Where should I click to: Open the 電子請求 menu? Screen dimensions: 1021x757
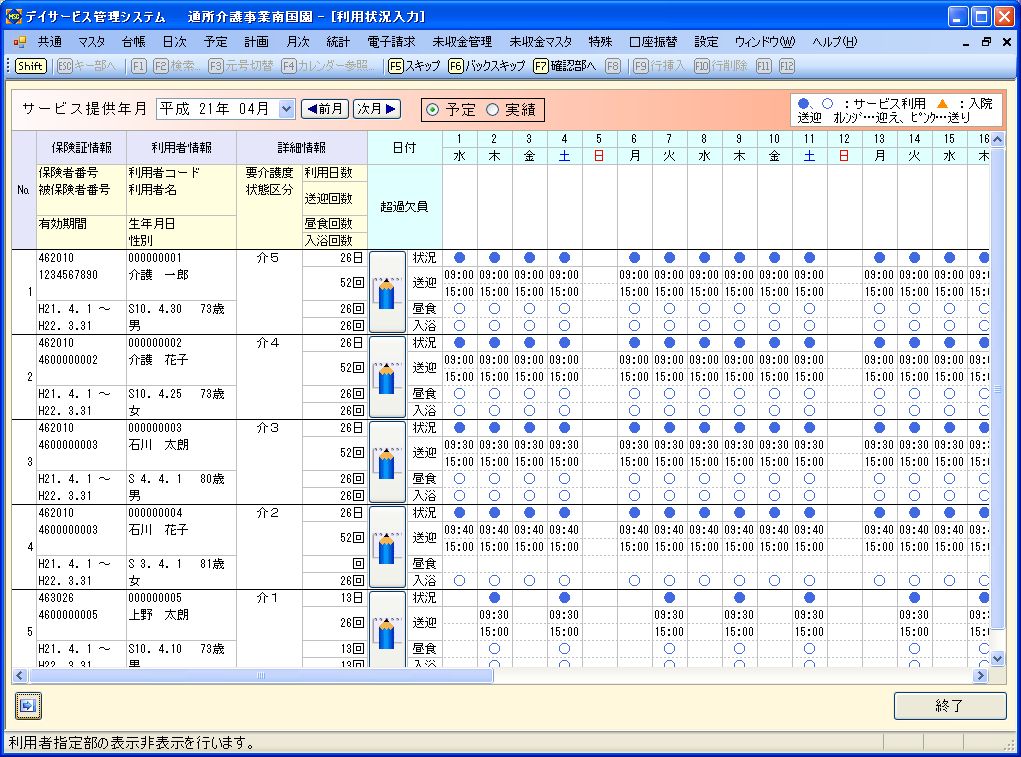(391, 42)
